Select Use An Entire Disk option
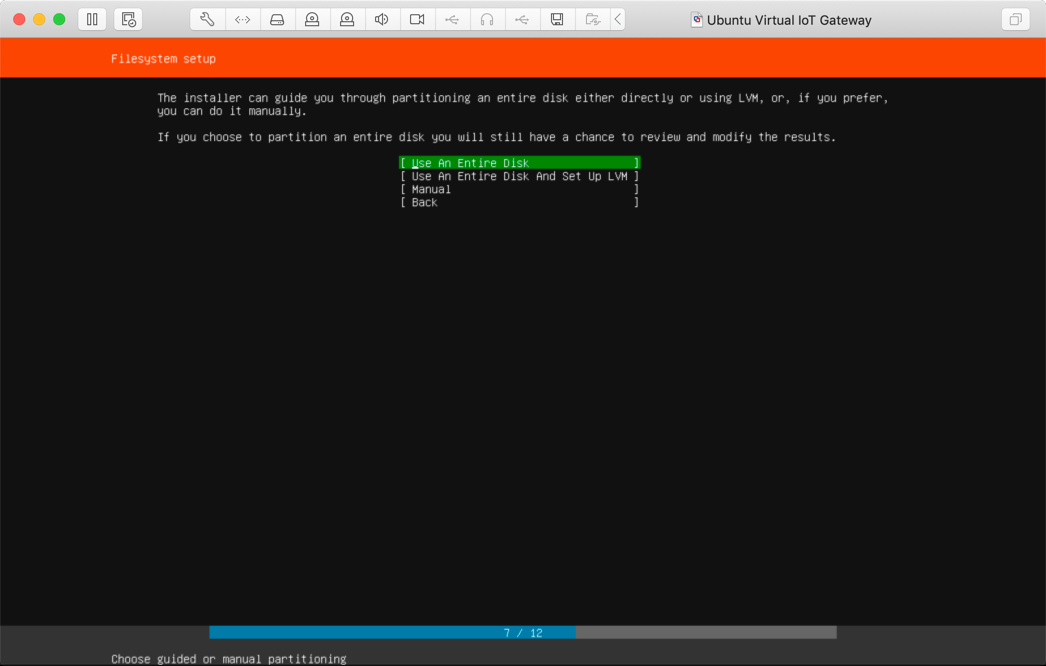The height and width of the screenshot is (666, 1046). point(520,163)
